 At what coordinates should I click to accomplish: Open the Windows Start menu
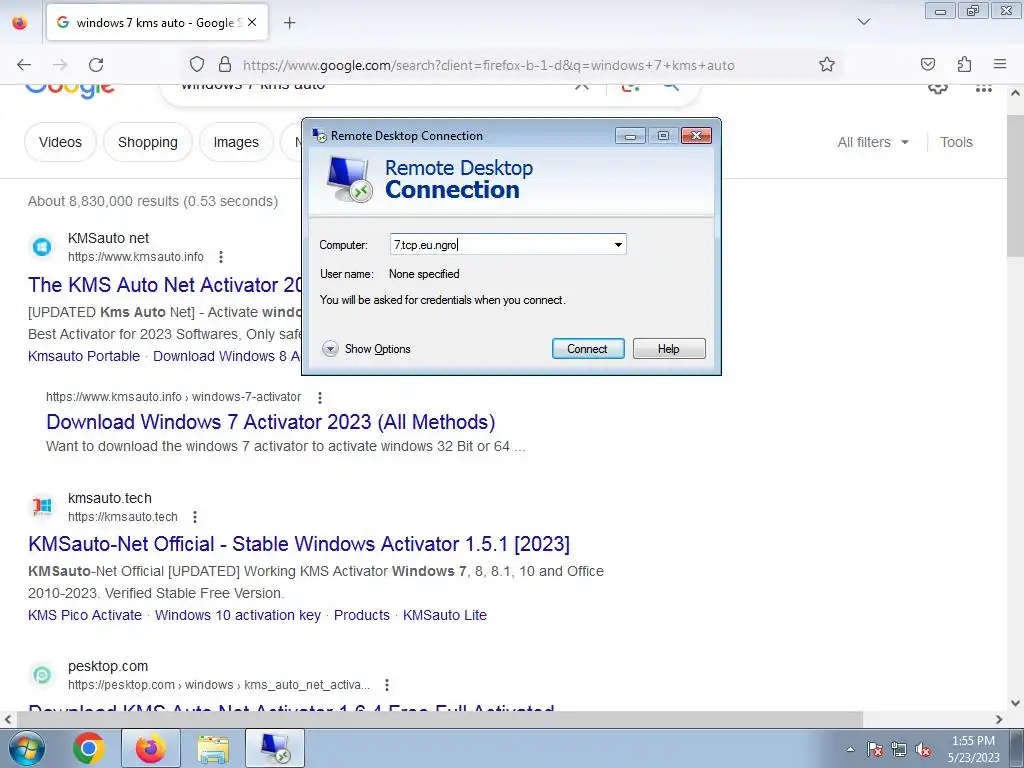tap(25, 748)
